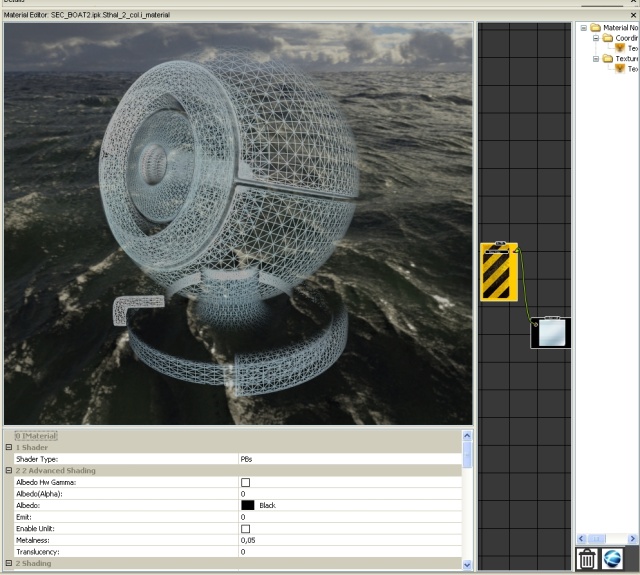Toggle the Albedo Hw Gamma checkbox
Screen dimensions: 640x575
coord(245,482)
